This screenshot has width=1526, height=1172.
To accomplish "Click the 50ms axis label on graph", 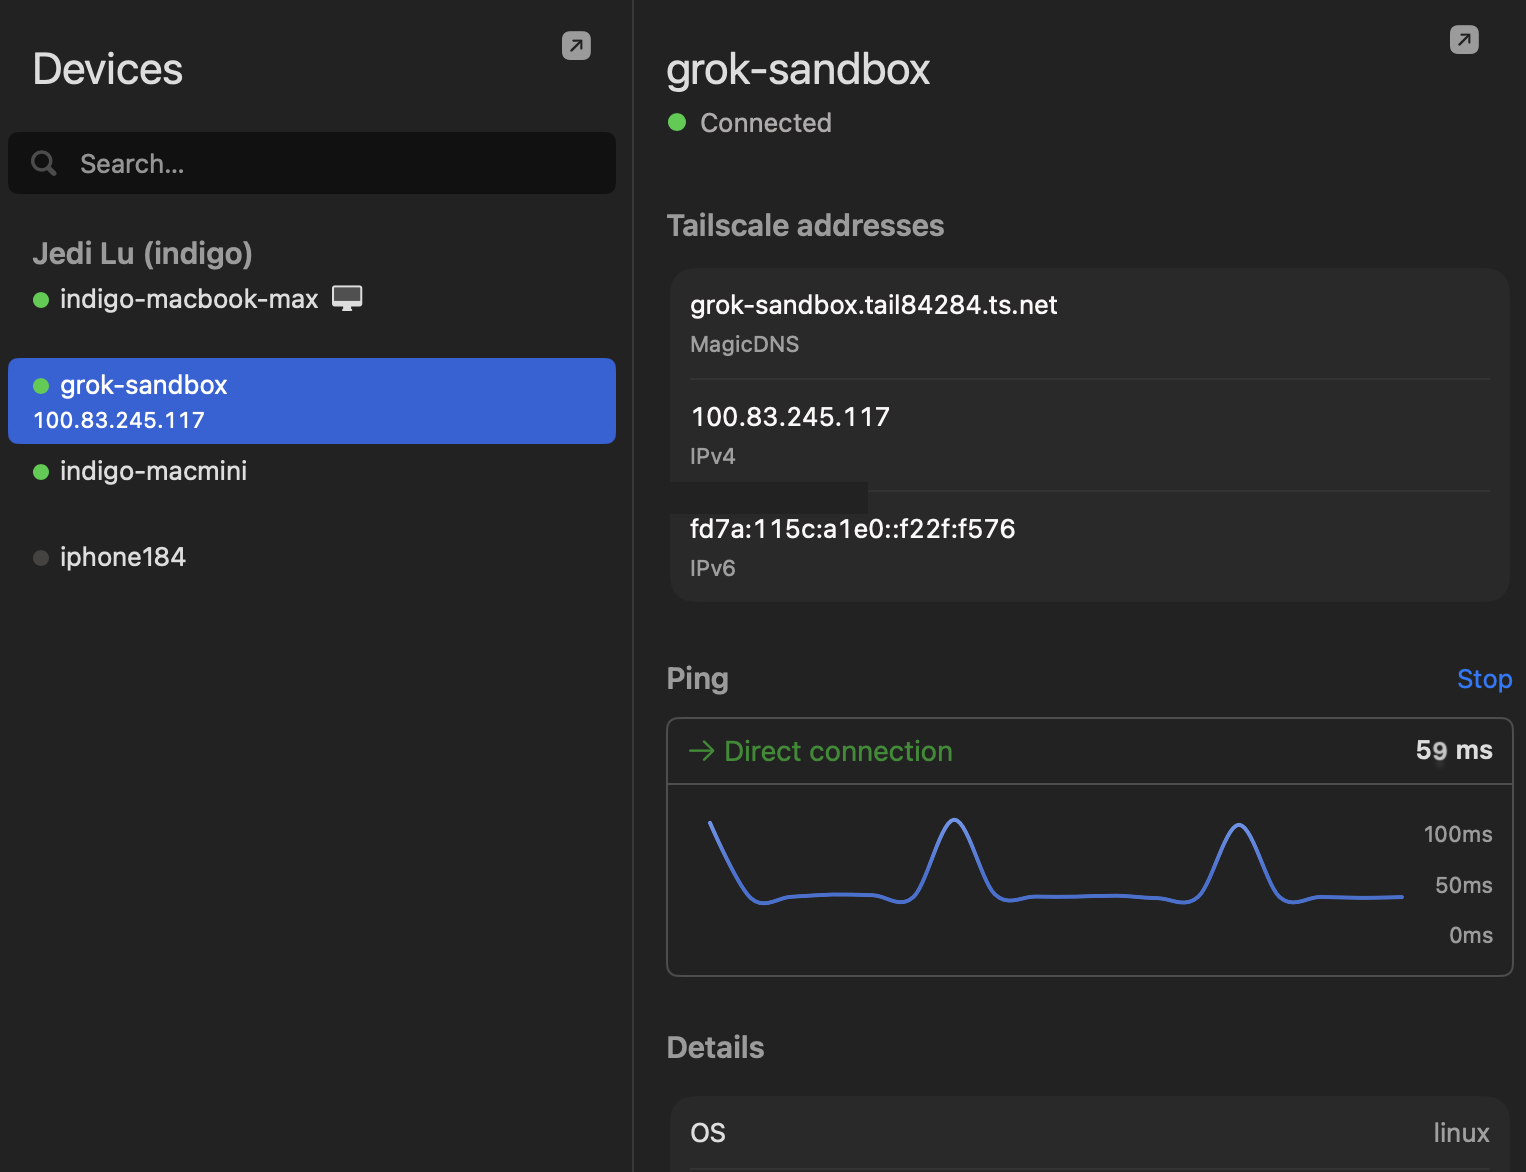I will [1464, 885].
